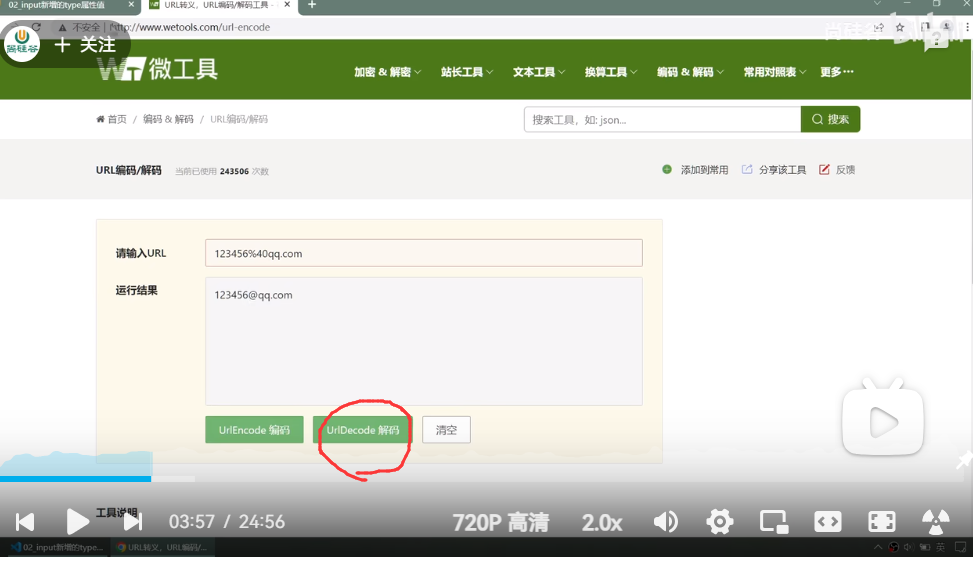The height and width of the screenshot is (561, 973).
Task: Click inside the 运行结果 textarea
Action: click(424, 341)
